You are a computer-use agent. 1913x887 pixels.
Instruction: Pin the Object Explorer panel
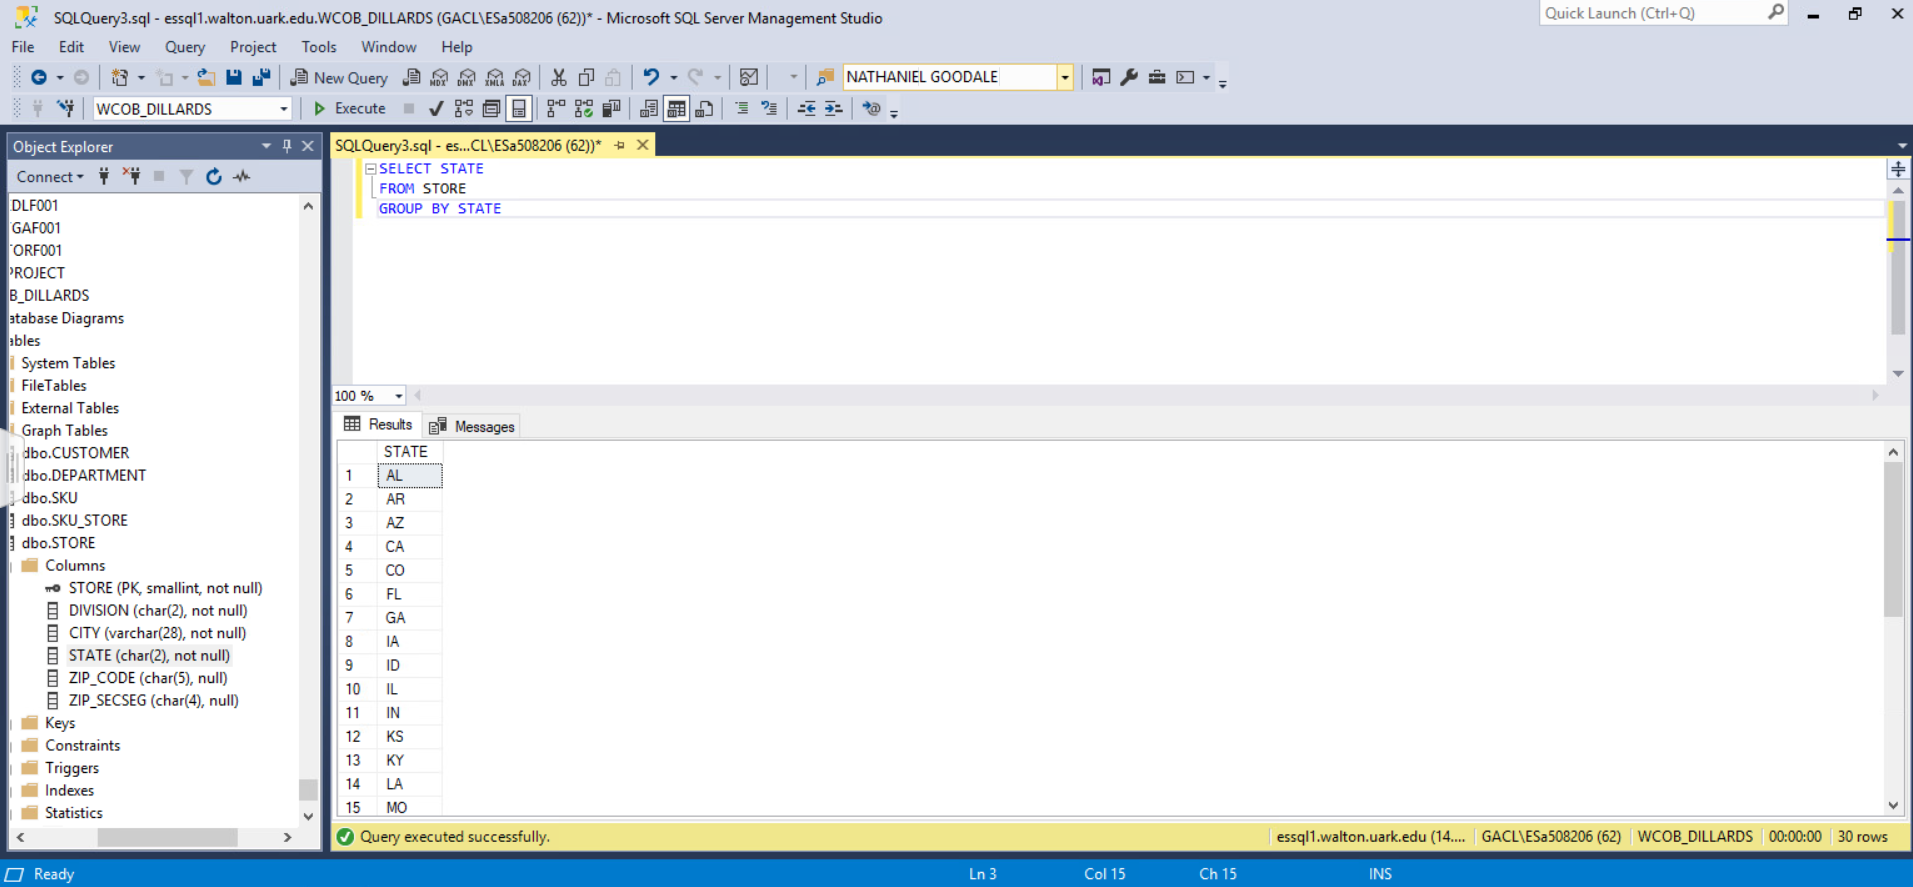point(287,146)
